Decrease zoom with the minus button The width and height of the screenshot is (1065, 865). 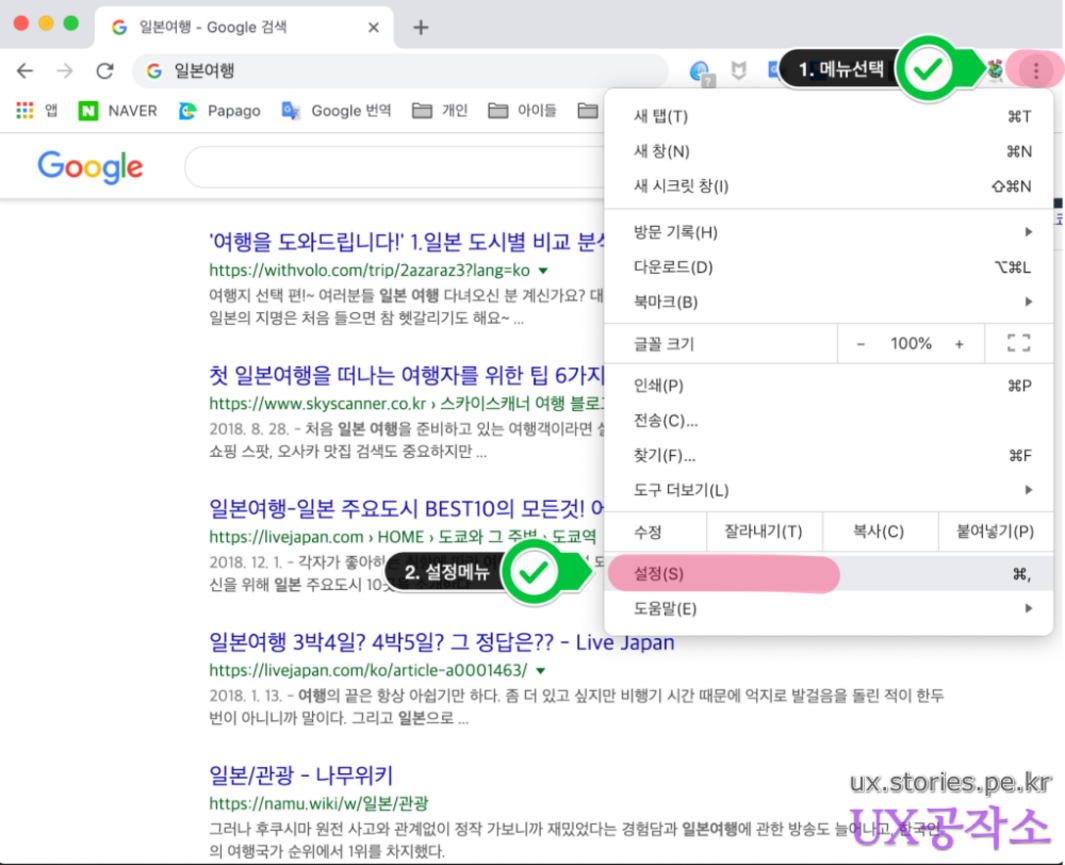click(x=861, y=344)
